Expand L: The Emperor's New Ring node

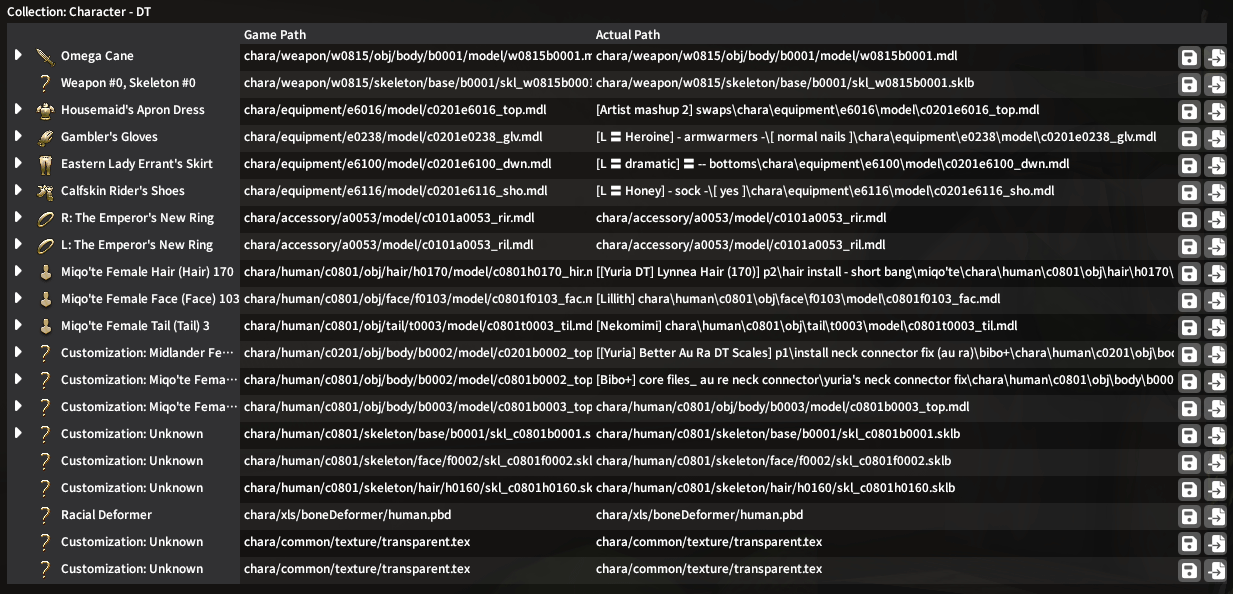click(x=18, y=245)
